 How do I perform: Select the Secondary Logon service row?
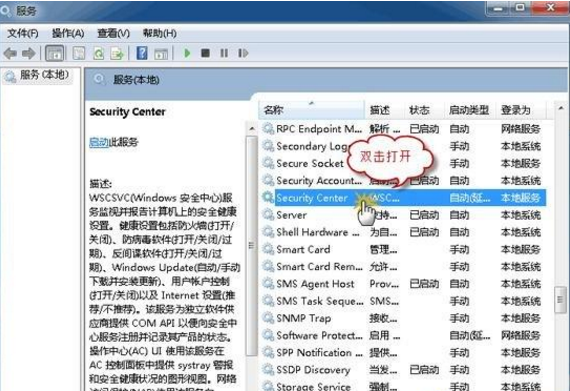[x=404, y=146]
